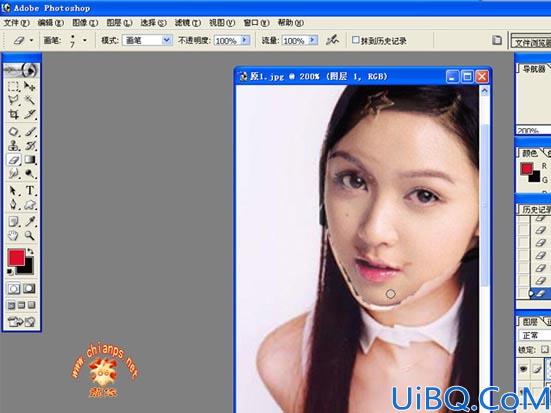Set Standard Screen mode
Image resolution: width=551 pixels, height=413 pixels.
click(x=11, y=305)
